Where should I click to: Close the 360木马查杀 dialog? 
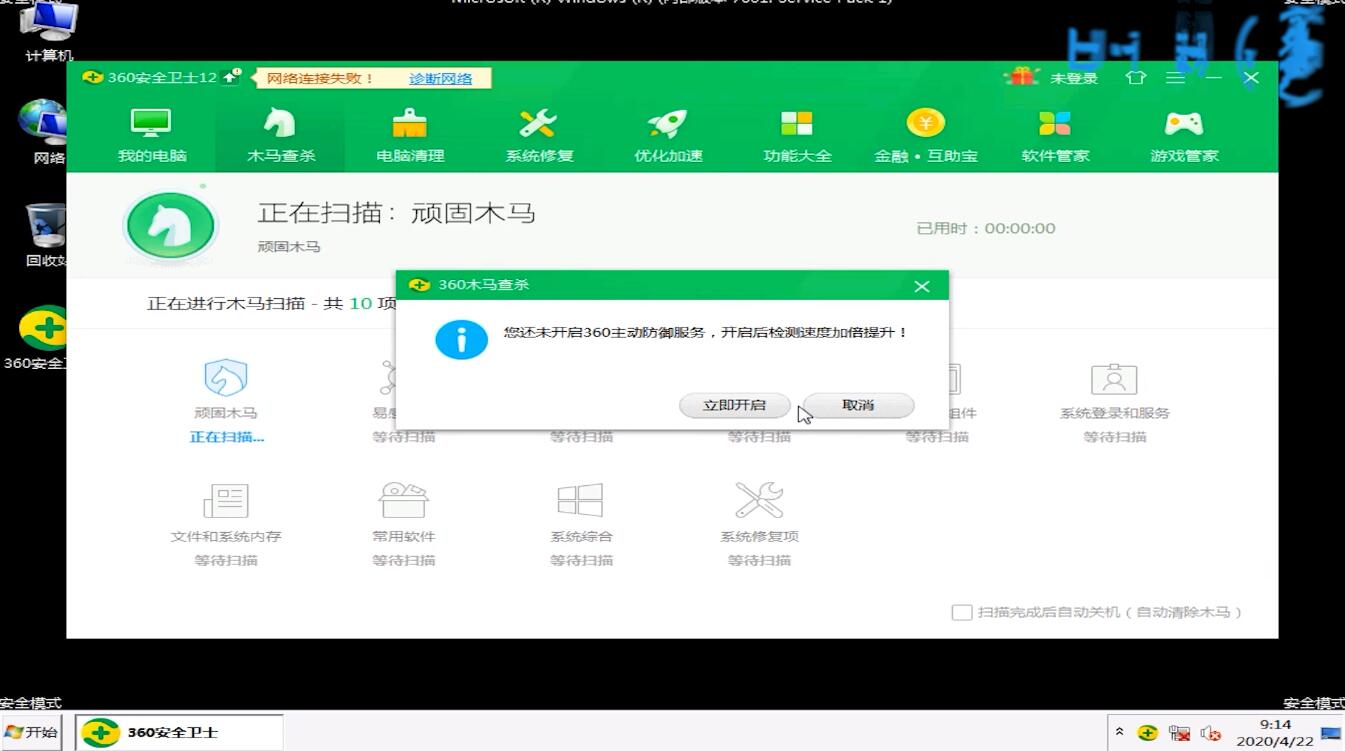click(922, 286)
